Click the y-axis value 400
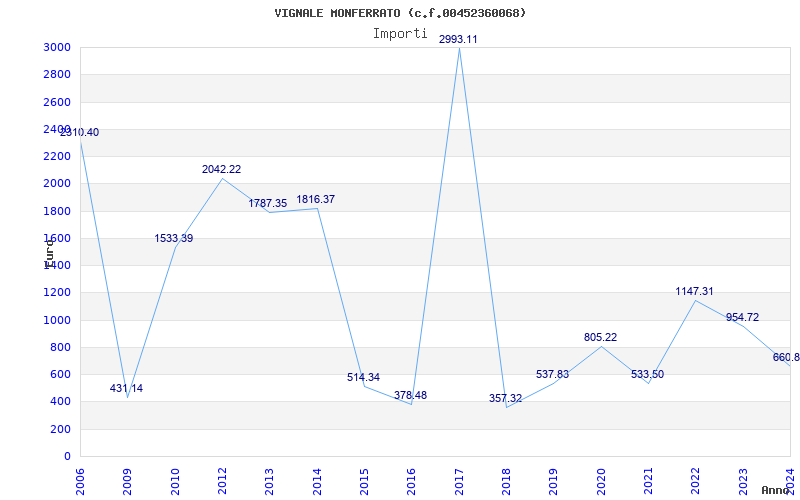 pyautogui.click(x=60, y=402)
